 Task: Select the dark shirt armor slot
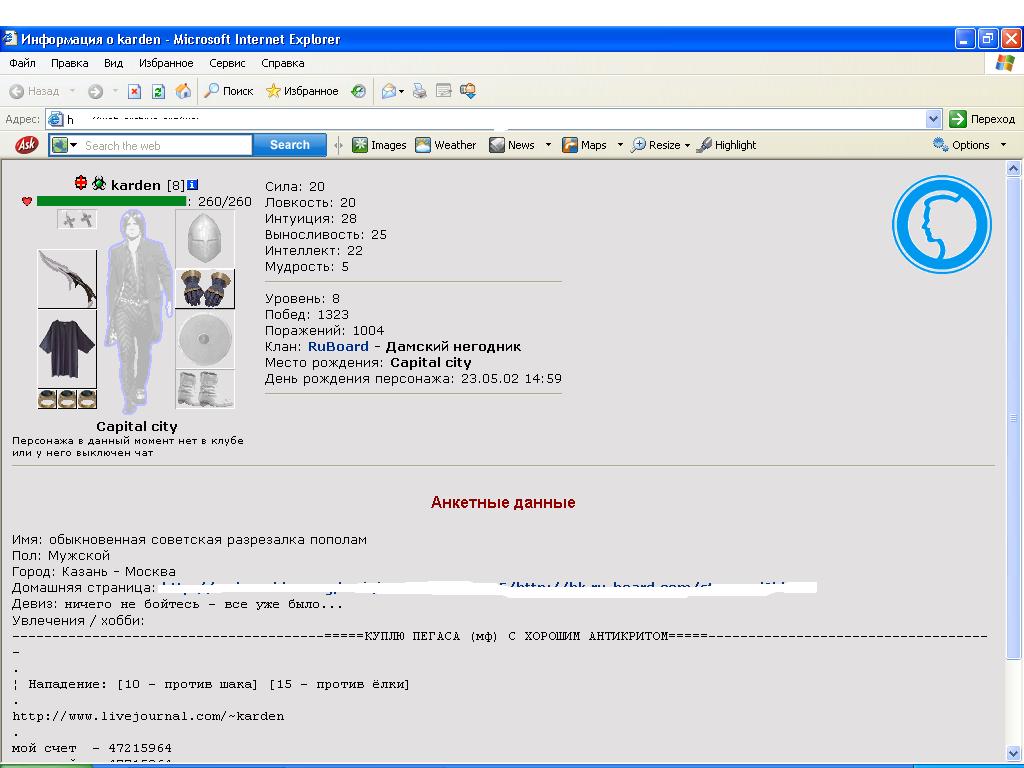tap(67, 349)
